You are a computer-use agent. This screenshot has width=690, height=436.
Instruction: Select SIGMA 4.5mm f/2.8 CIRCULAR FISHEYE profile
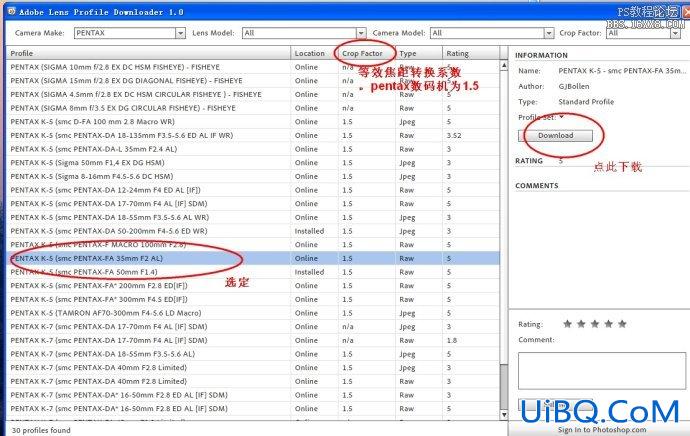click(x=253, y=94)
